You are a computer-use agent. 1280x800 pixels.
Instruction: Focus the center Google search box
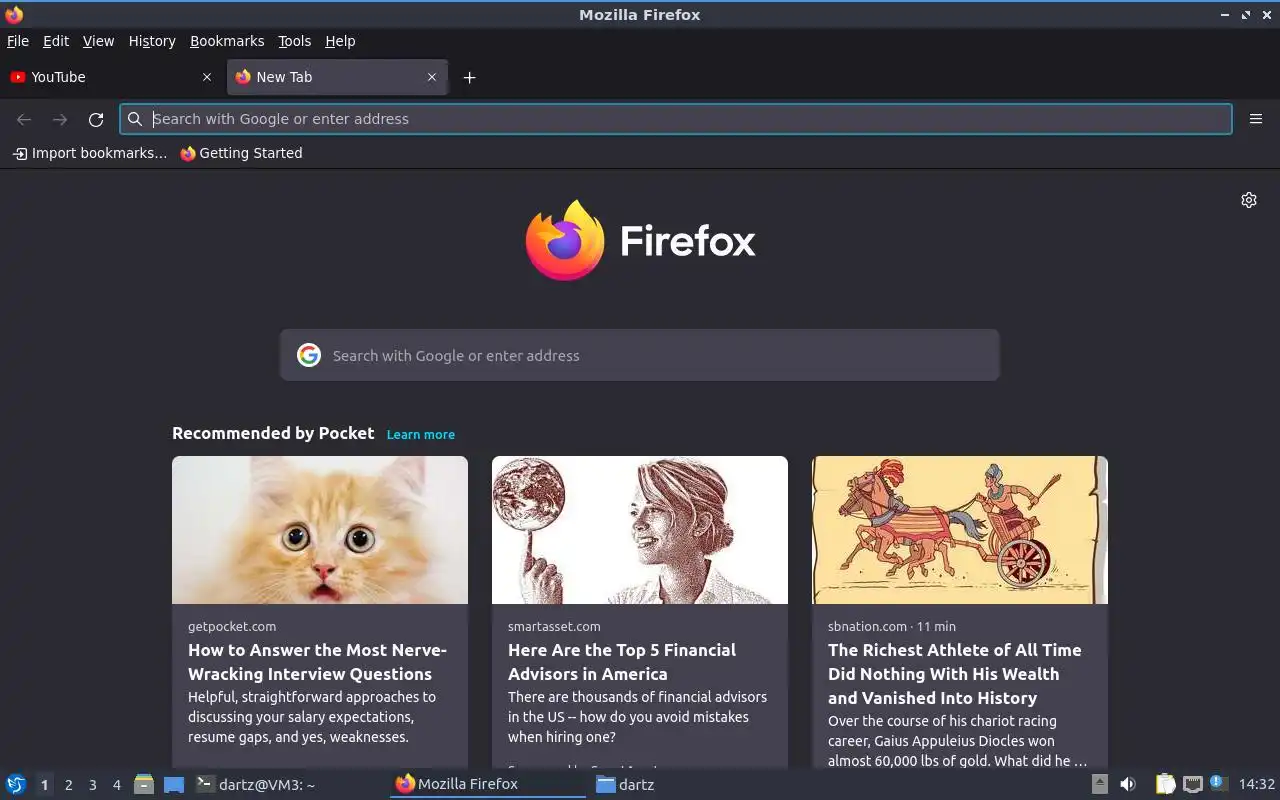point(640,355)
